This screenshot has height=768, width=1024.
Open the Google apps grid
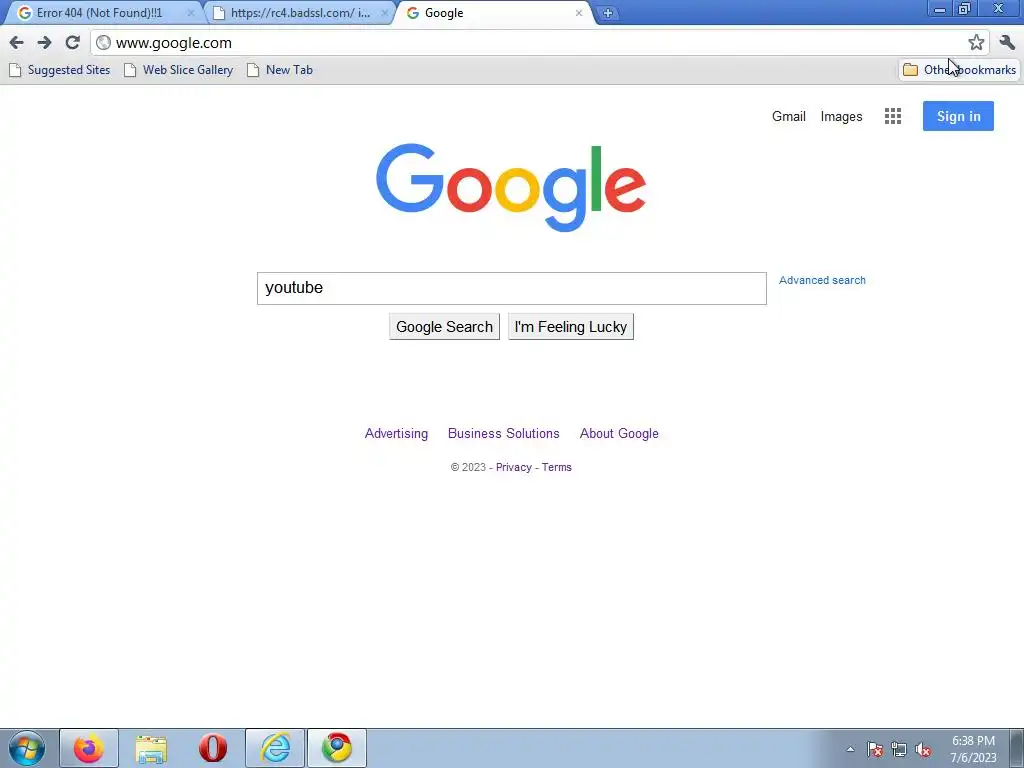(893, 116)
